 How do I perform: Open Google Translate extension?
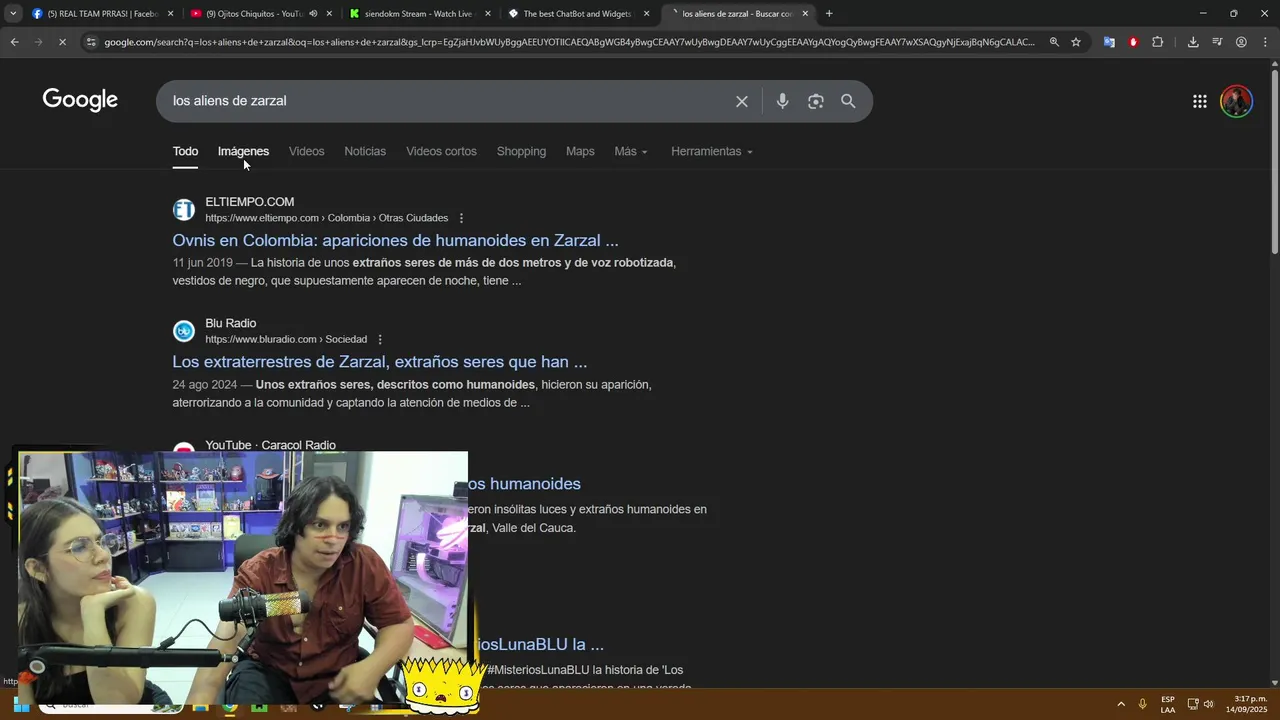pos(1109,42)
